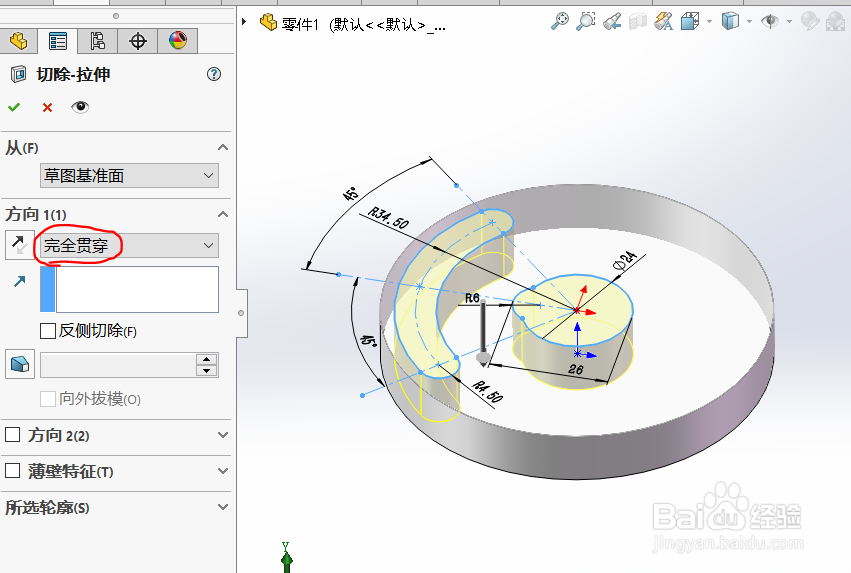Click the Φ24 diameter dimension
851x573 pixels.
click(x=624, y=260)
